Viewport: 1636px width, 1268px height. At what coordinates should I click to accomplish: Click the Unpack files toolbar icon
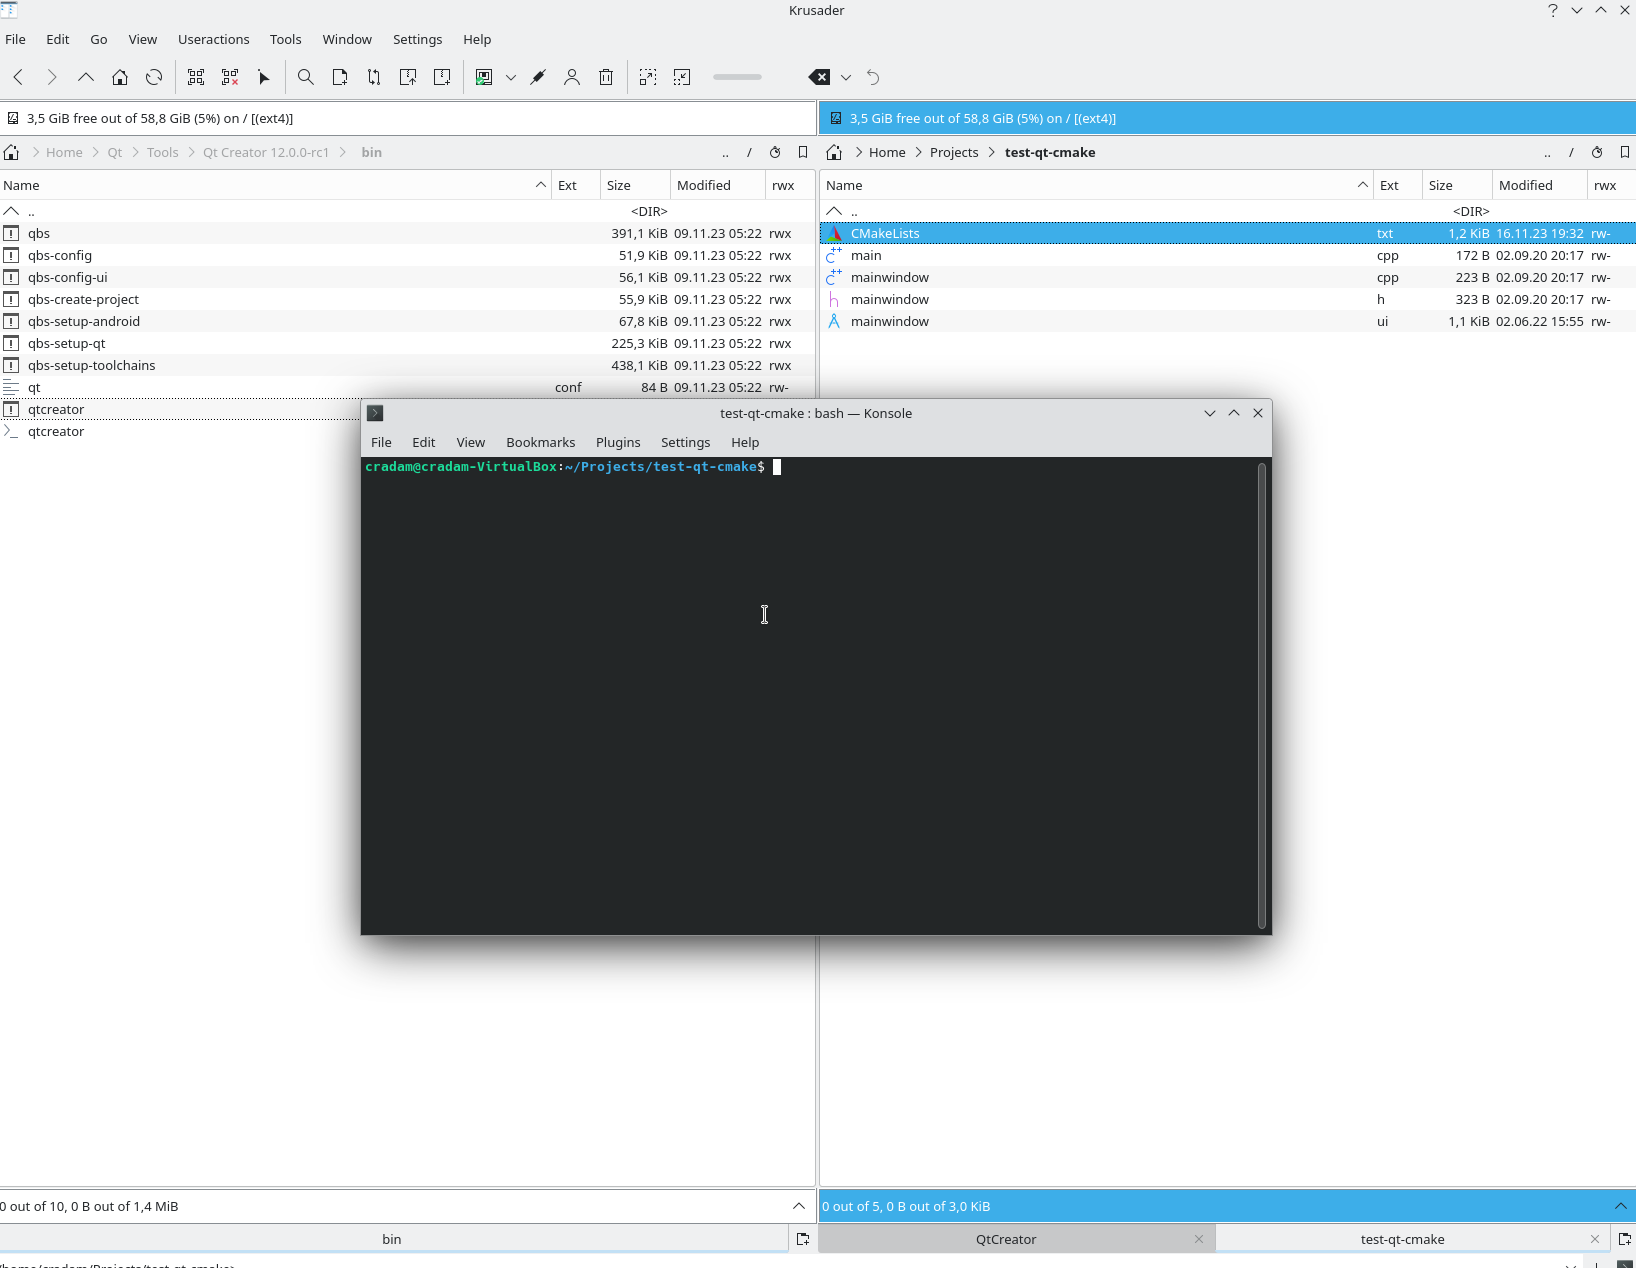tap(442, 77)
